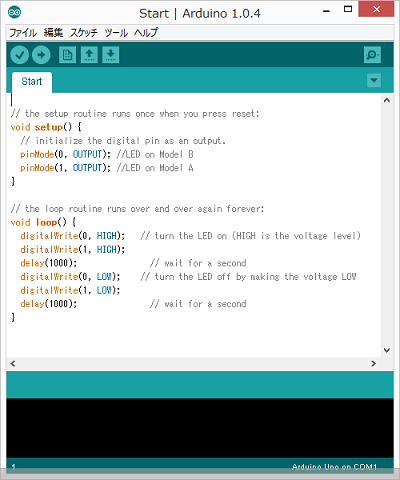
Task: Place cursor on the void setup() line
Action: (x=46, y=127)
